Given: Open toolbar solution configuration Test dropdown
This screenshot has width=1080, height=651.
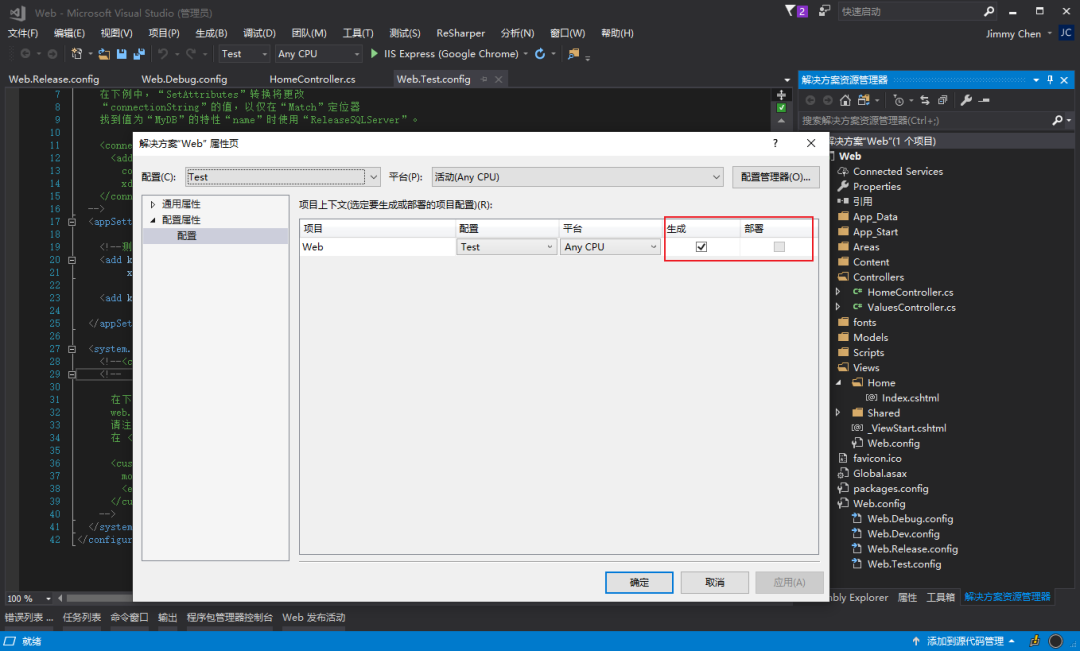Looking at the screenshot, I should (x=244, y=54).
